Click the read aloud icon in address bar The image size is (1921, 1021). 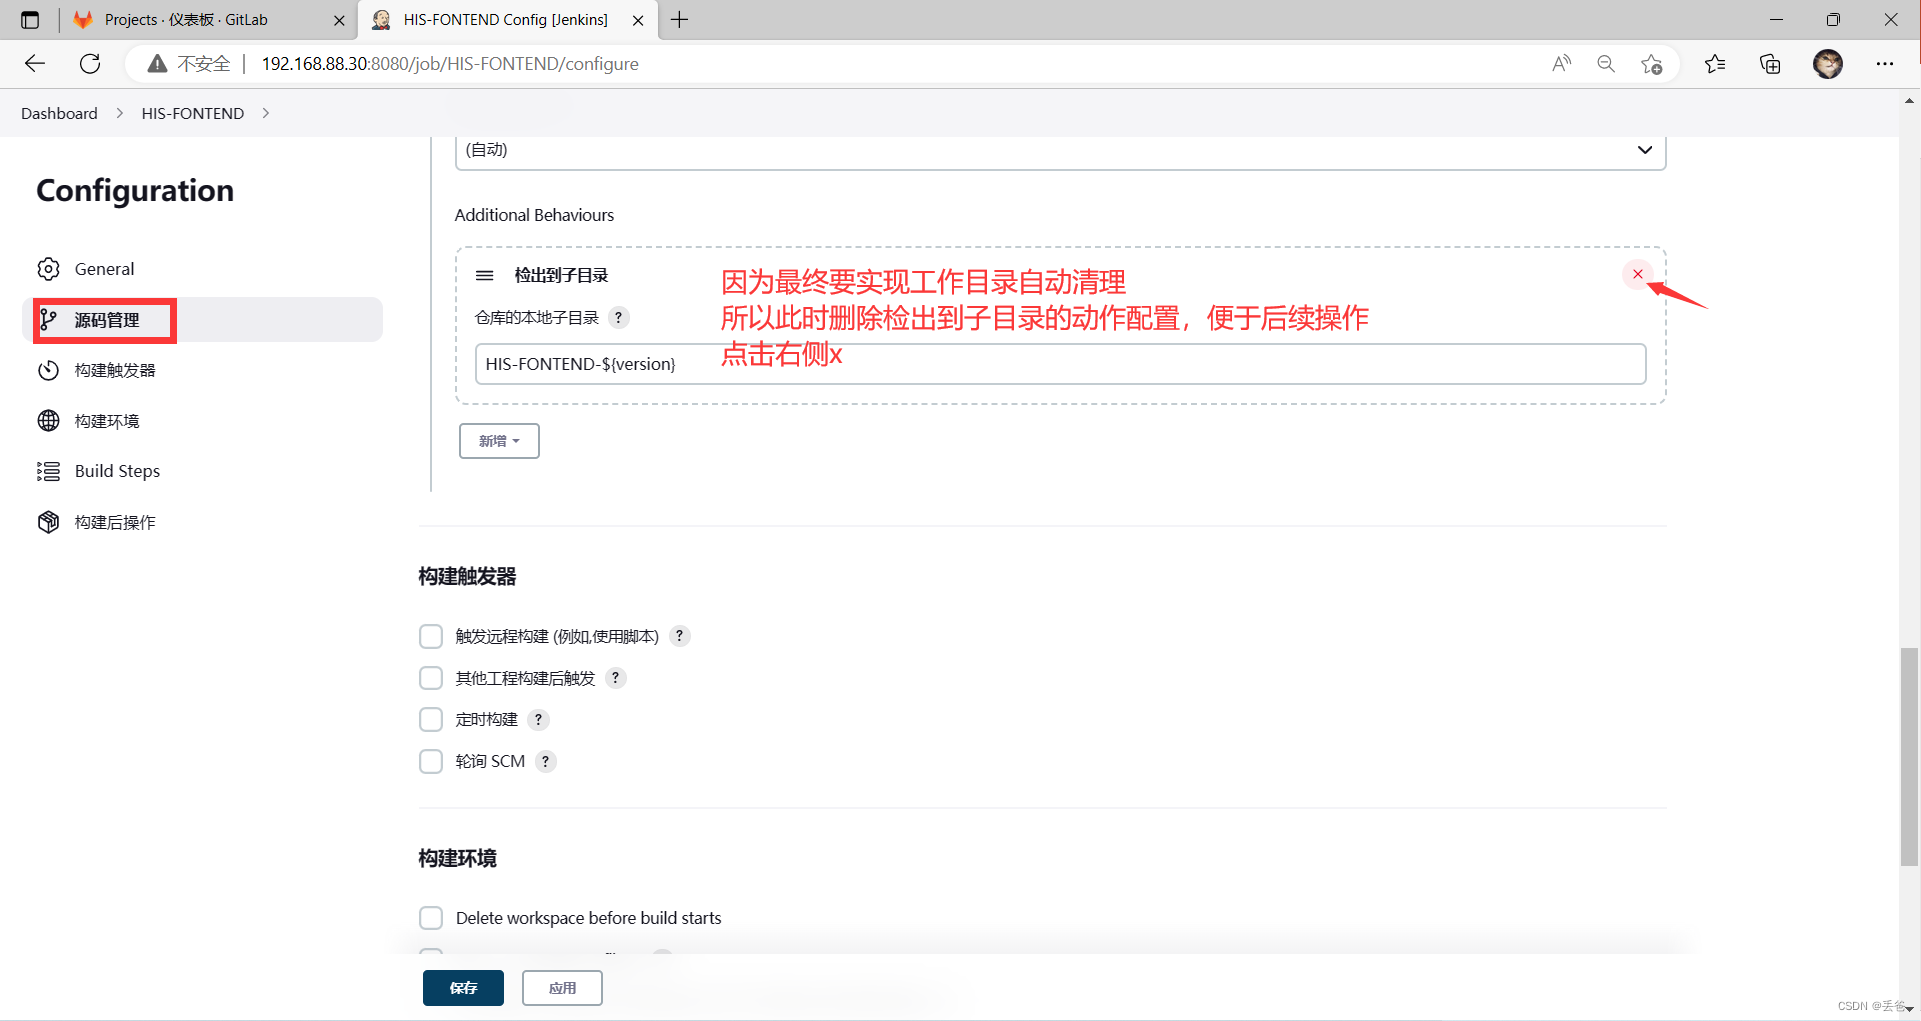pos(1561,64)
